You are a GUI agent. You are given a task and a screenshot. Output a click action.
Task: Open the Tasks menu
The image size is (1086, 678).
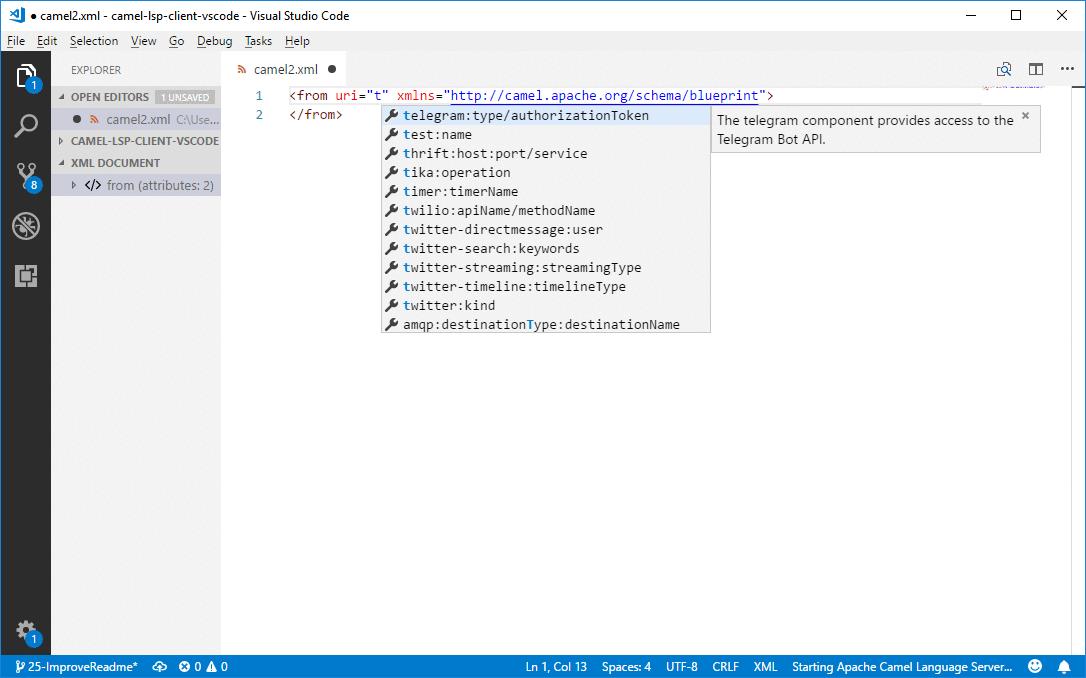click(x=258, y=41)
